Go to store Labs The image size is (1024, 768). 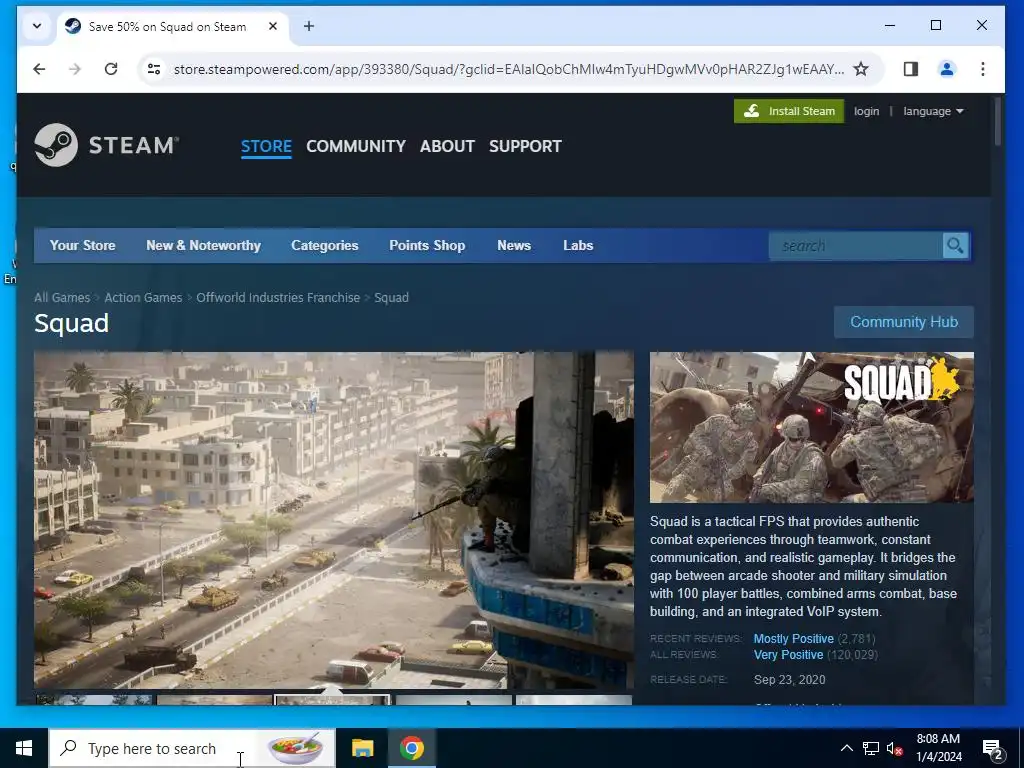point(578,246)
